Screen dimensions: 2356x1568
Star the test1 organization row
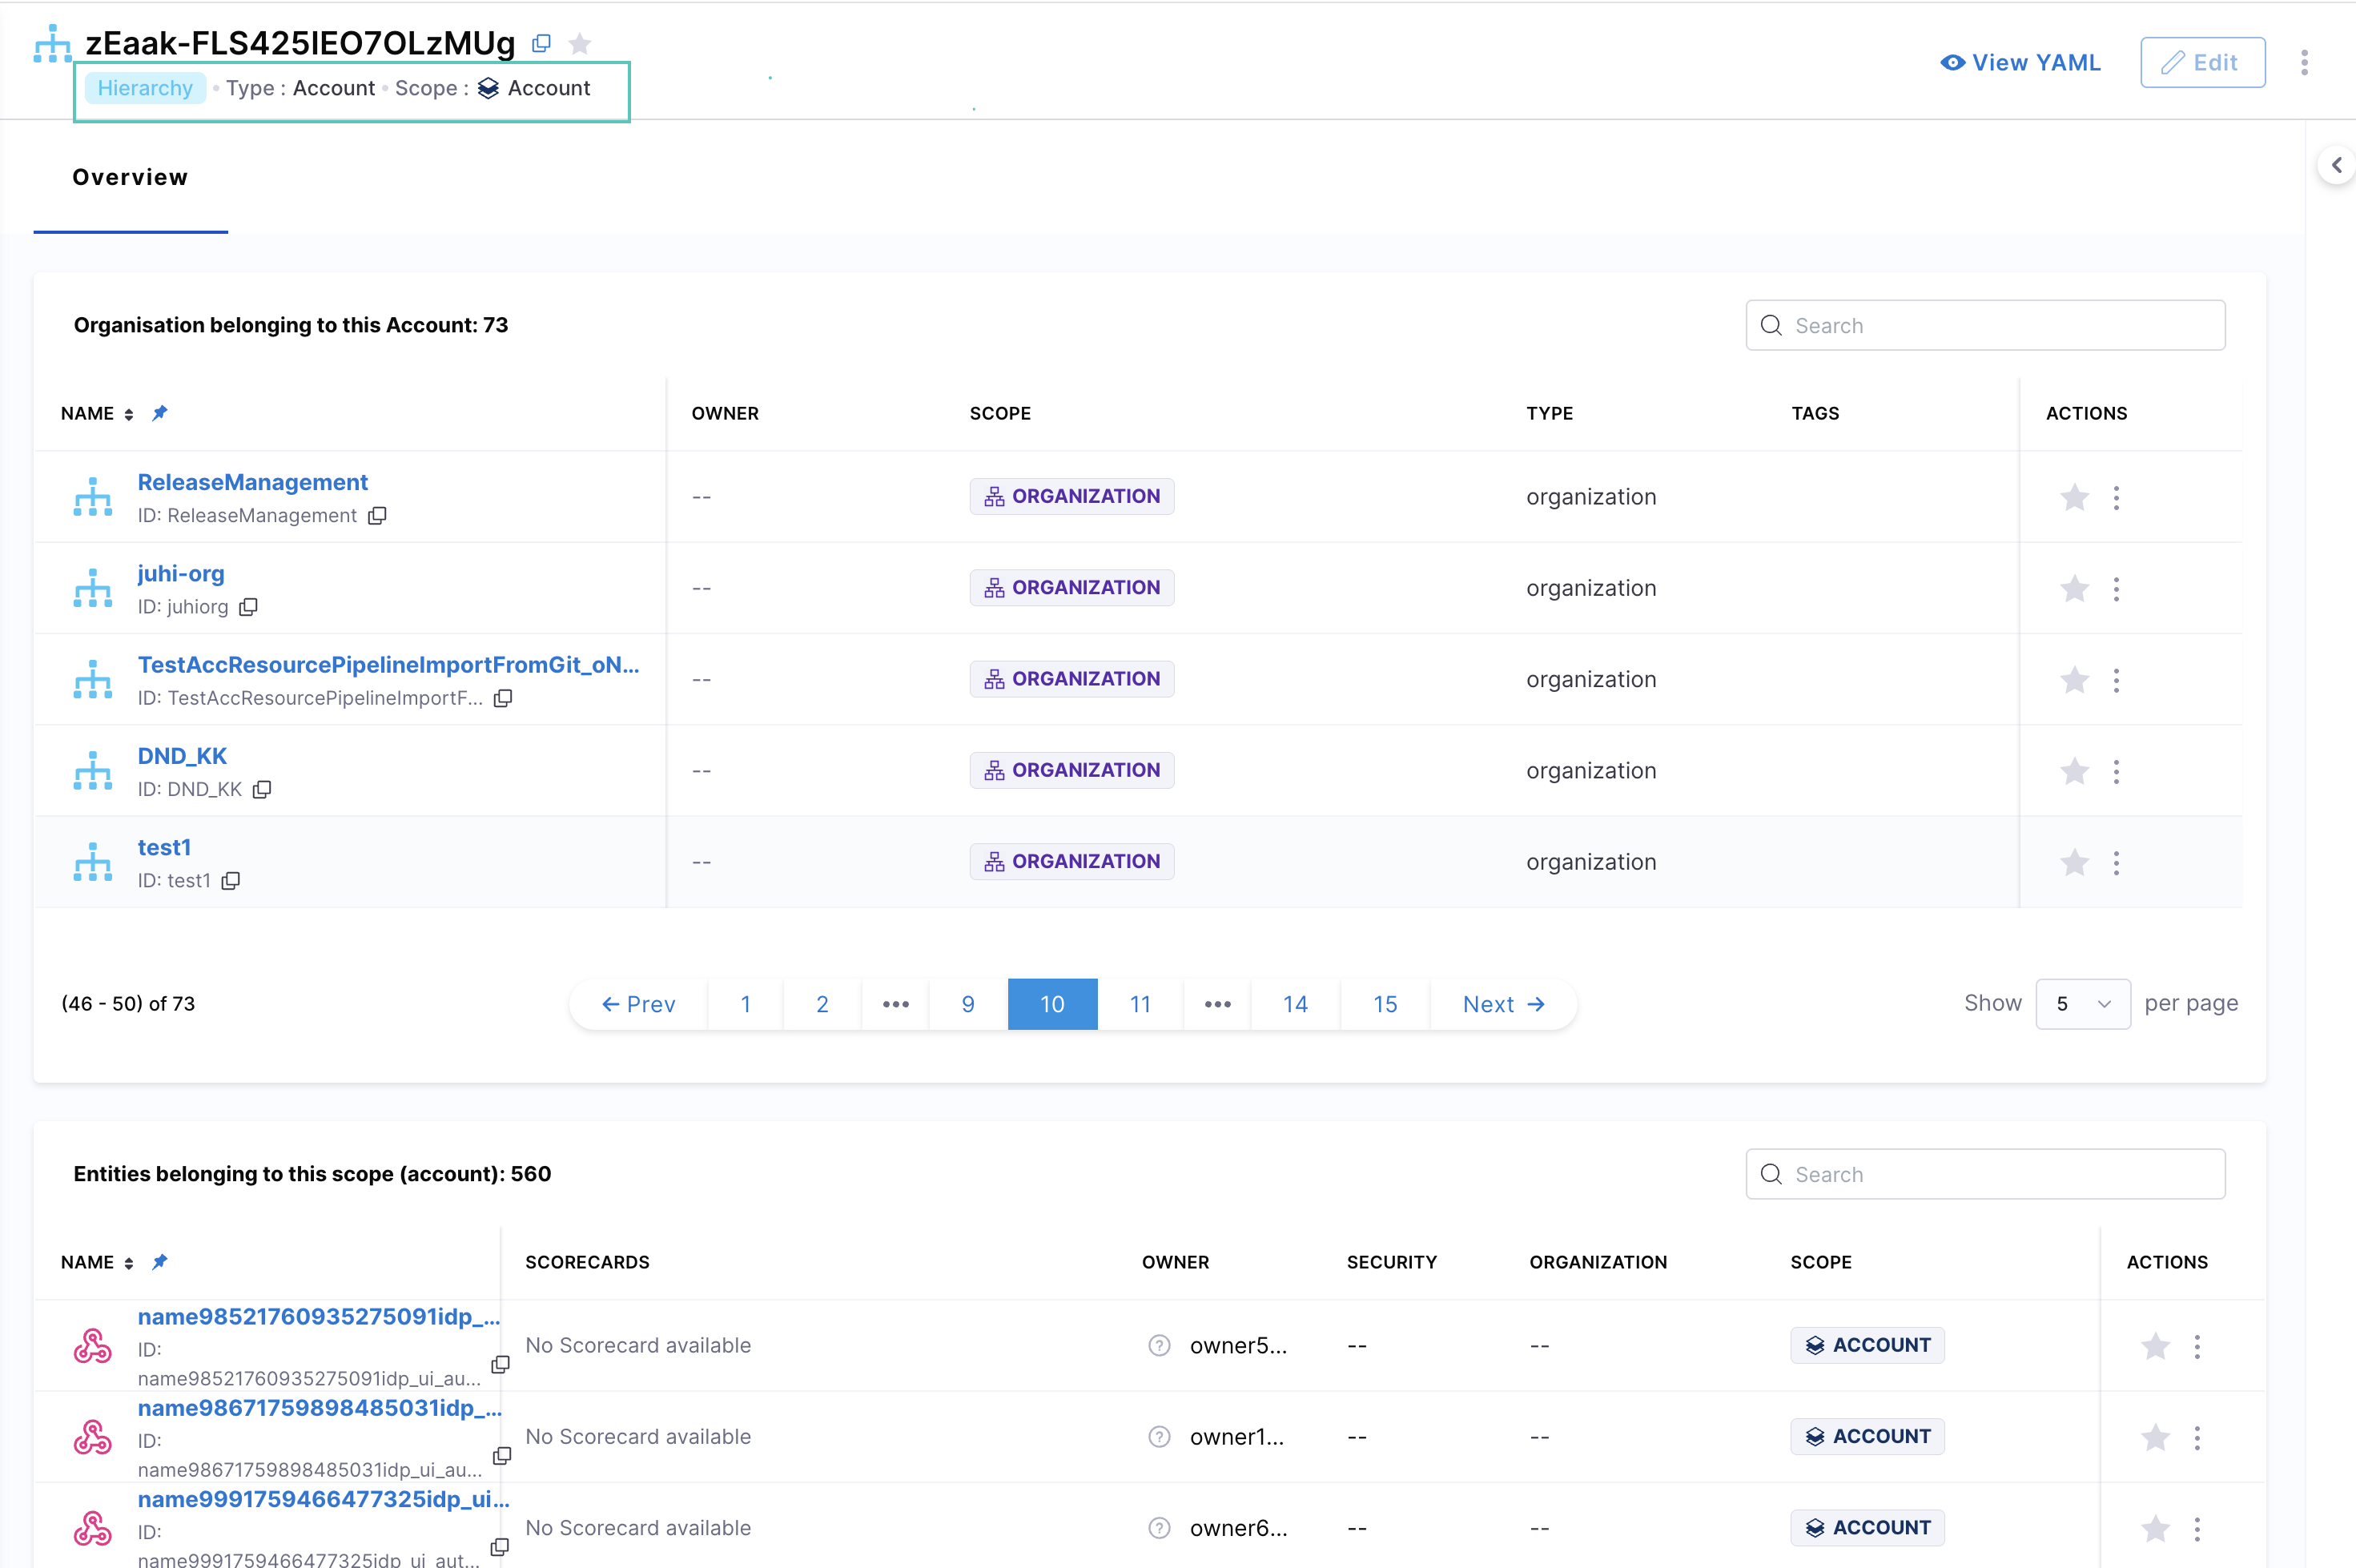[x=2074, y=862]
